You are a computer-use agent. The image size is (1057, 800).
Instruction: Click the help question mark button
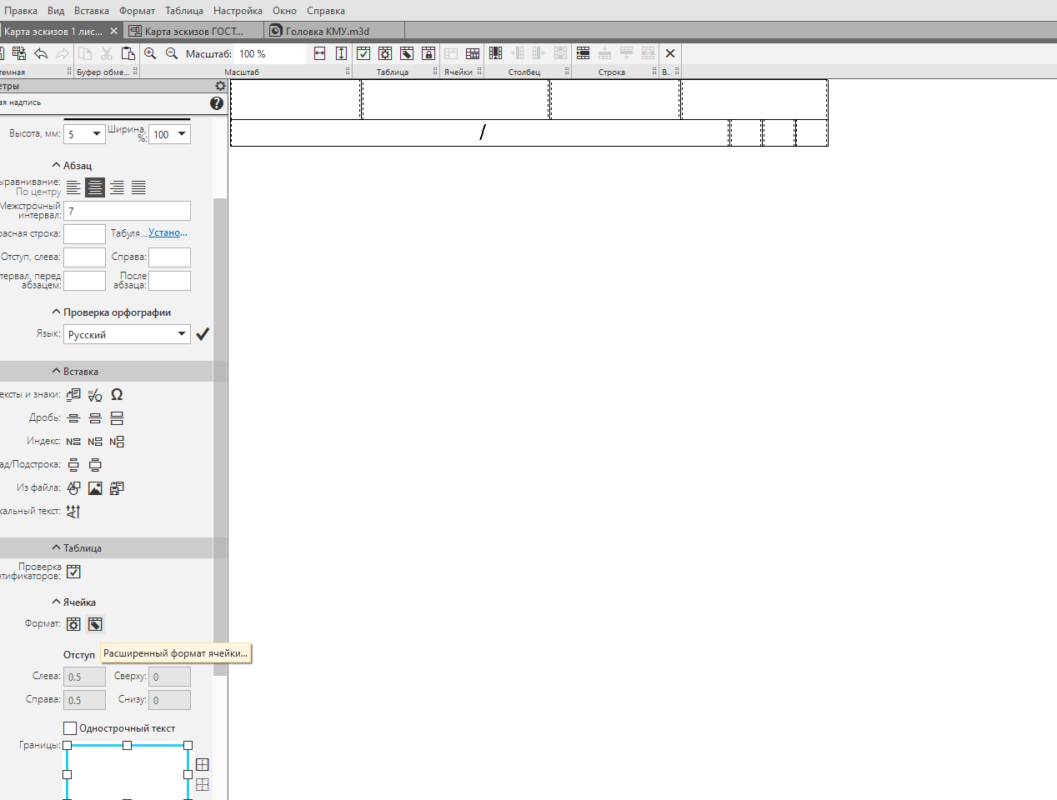[x=217, y=103]
